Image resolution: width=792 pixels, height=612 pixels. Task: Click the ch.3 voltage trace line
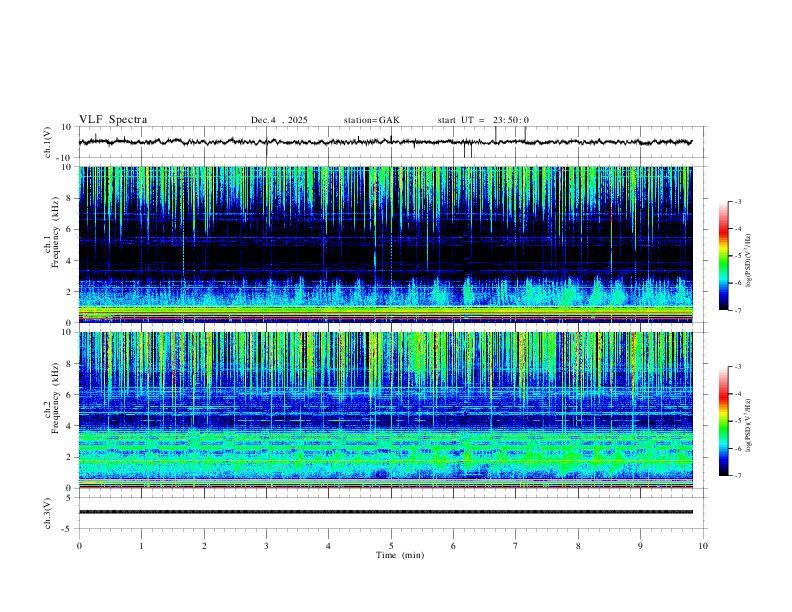[386, 512]
